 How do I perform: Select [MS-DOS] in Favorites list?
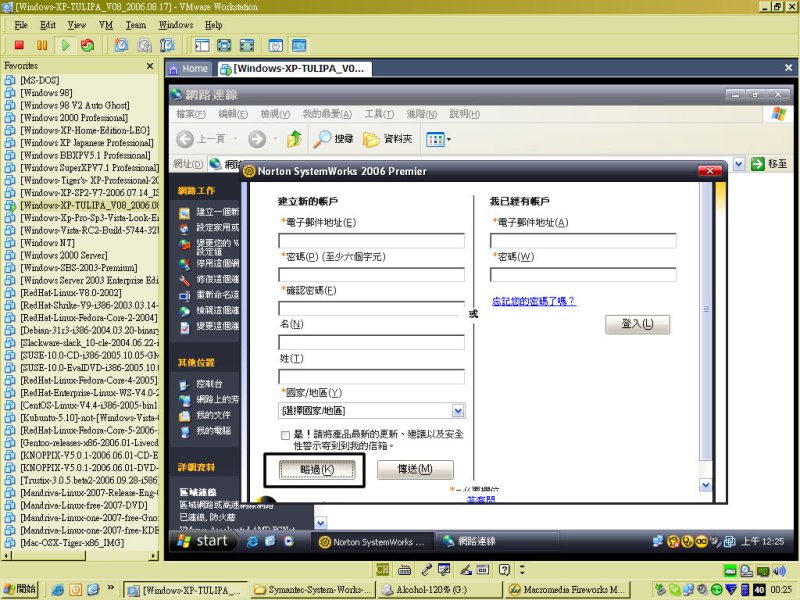click(40, 80)
